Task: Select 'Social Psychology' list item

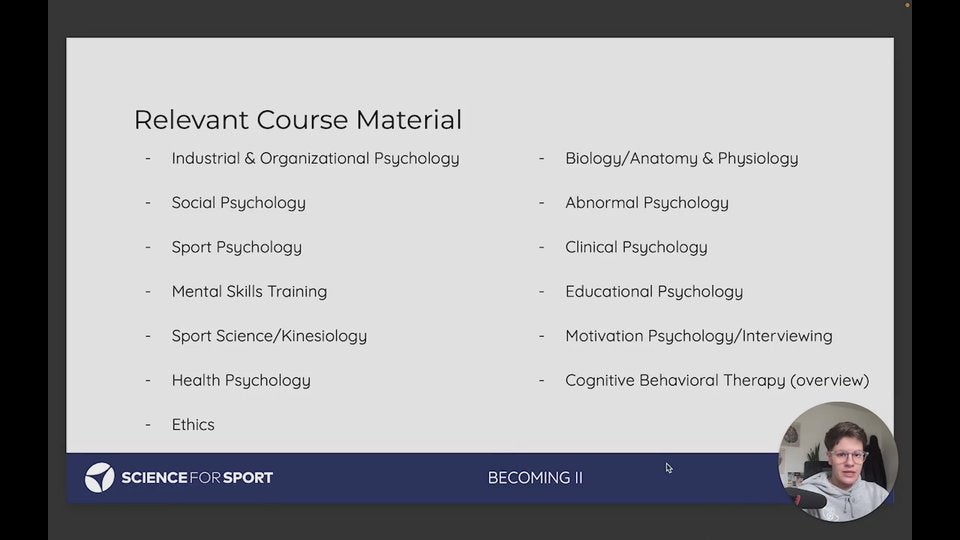Action: [x=239, y=203]
